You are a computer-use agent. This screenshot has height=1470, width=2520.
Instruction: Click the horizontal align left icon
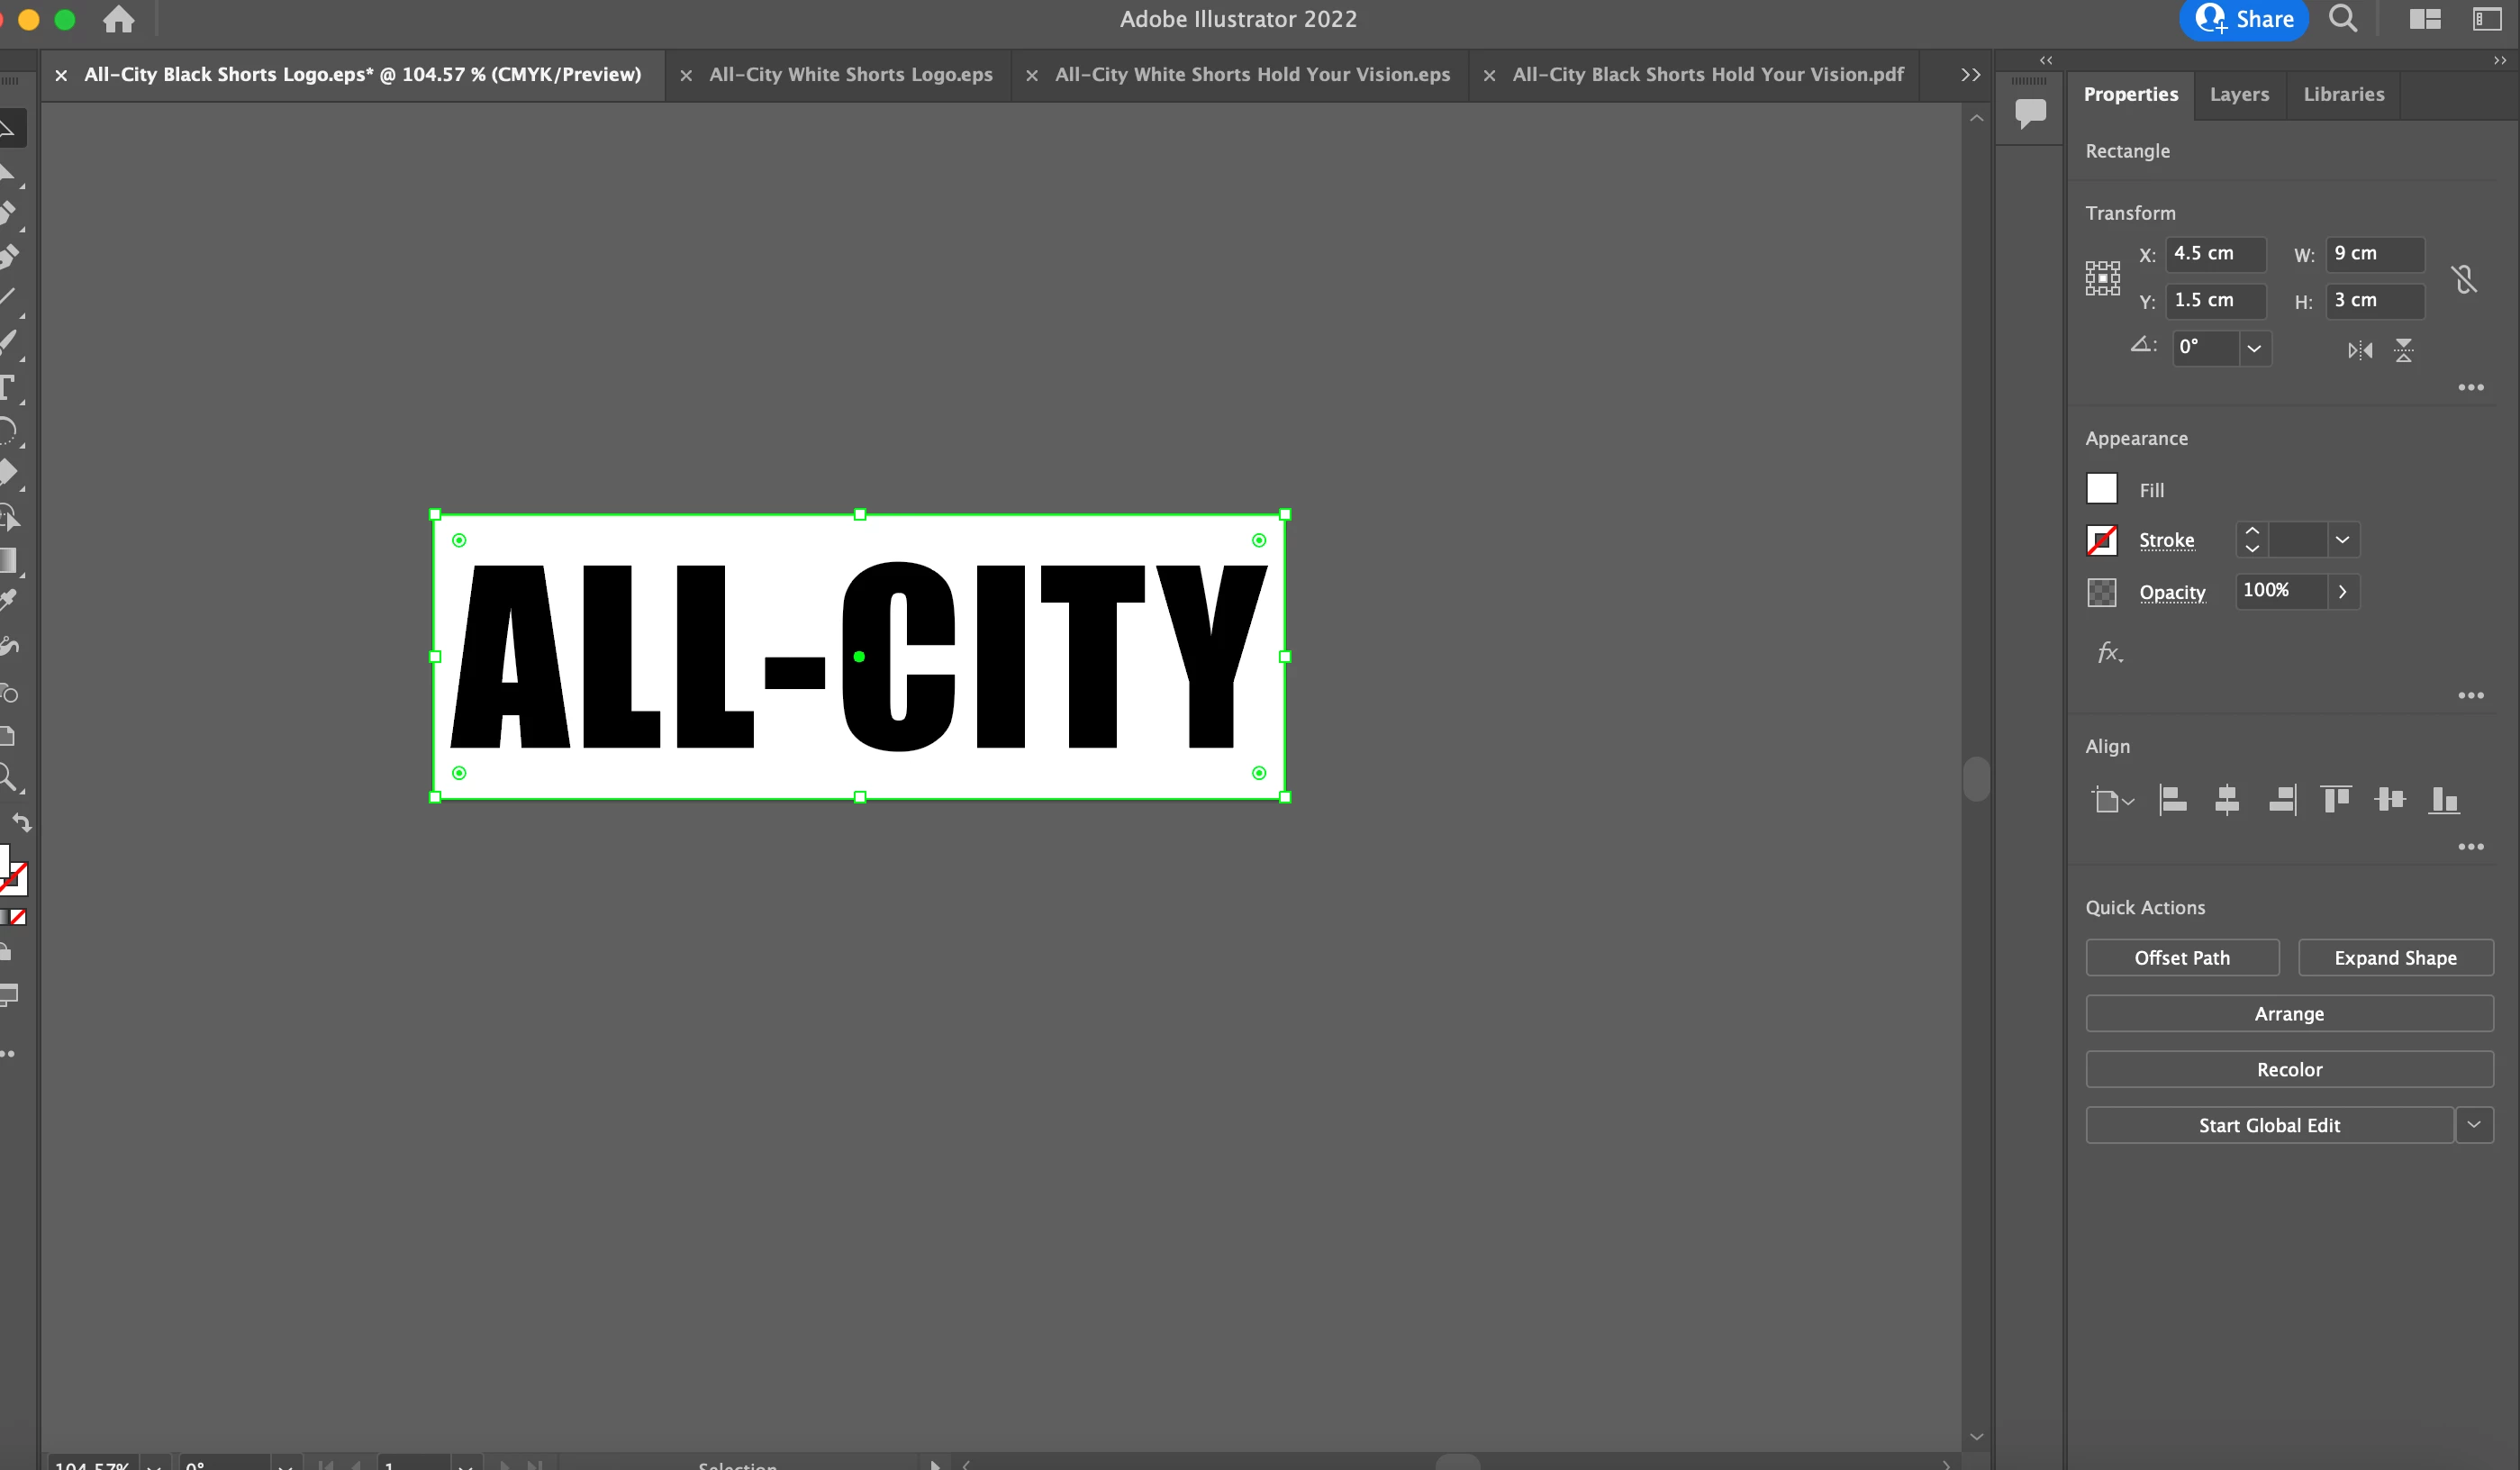(x=2172, y=800)
